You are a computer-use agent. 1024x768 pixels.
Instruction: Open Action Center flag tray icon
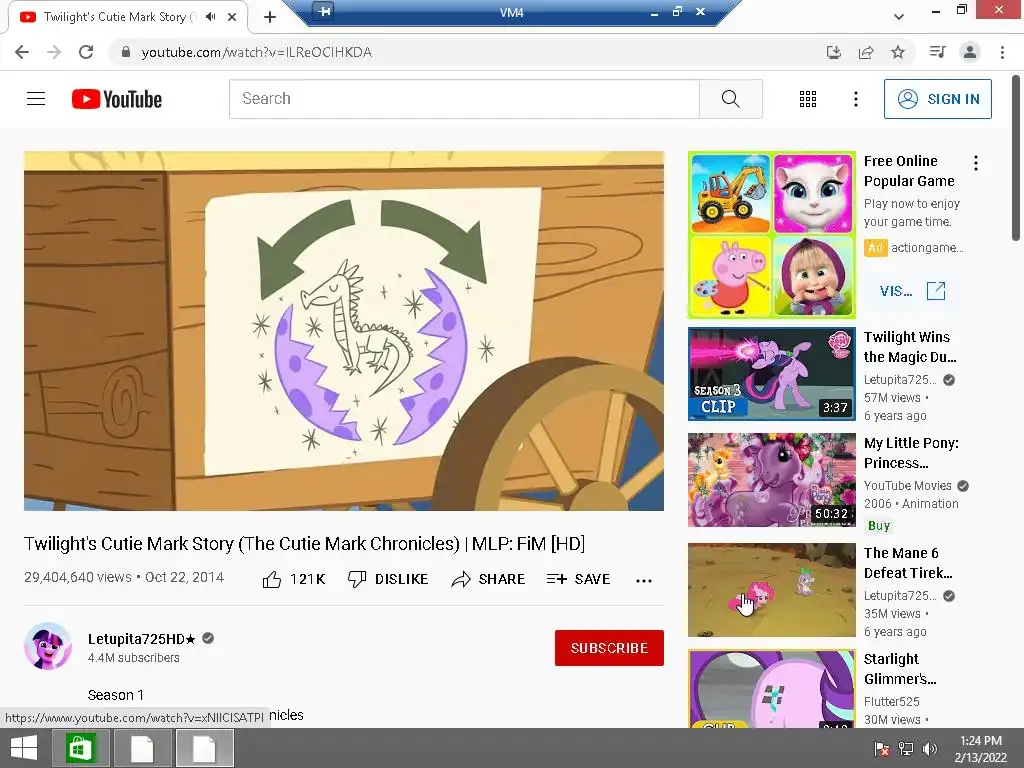882,749
